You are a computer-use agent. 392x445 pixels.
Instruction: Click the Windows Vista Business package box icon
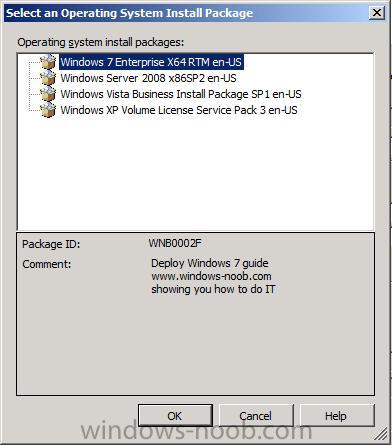click(48, 94)
